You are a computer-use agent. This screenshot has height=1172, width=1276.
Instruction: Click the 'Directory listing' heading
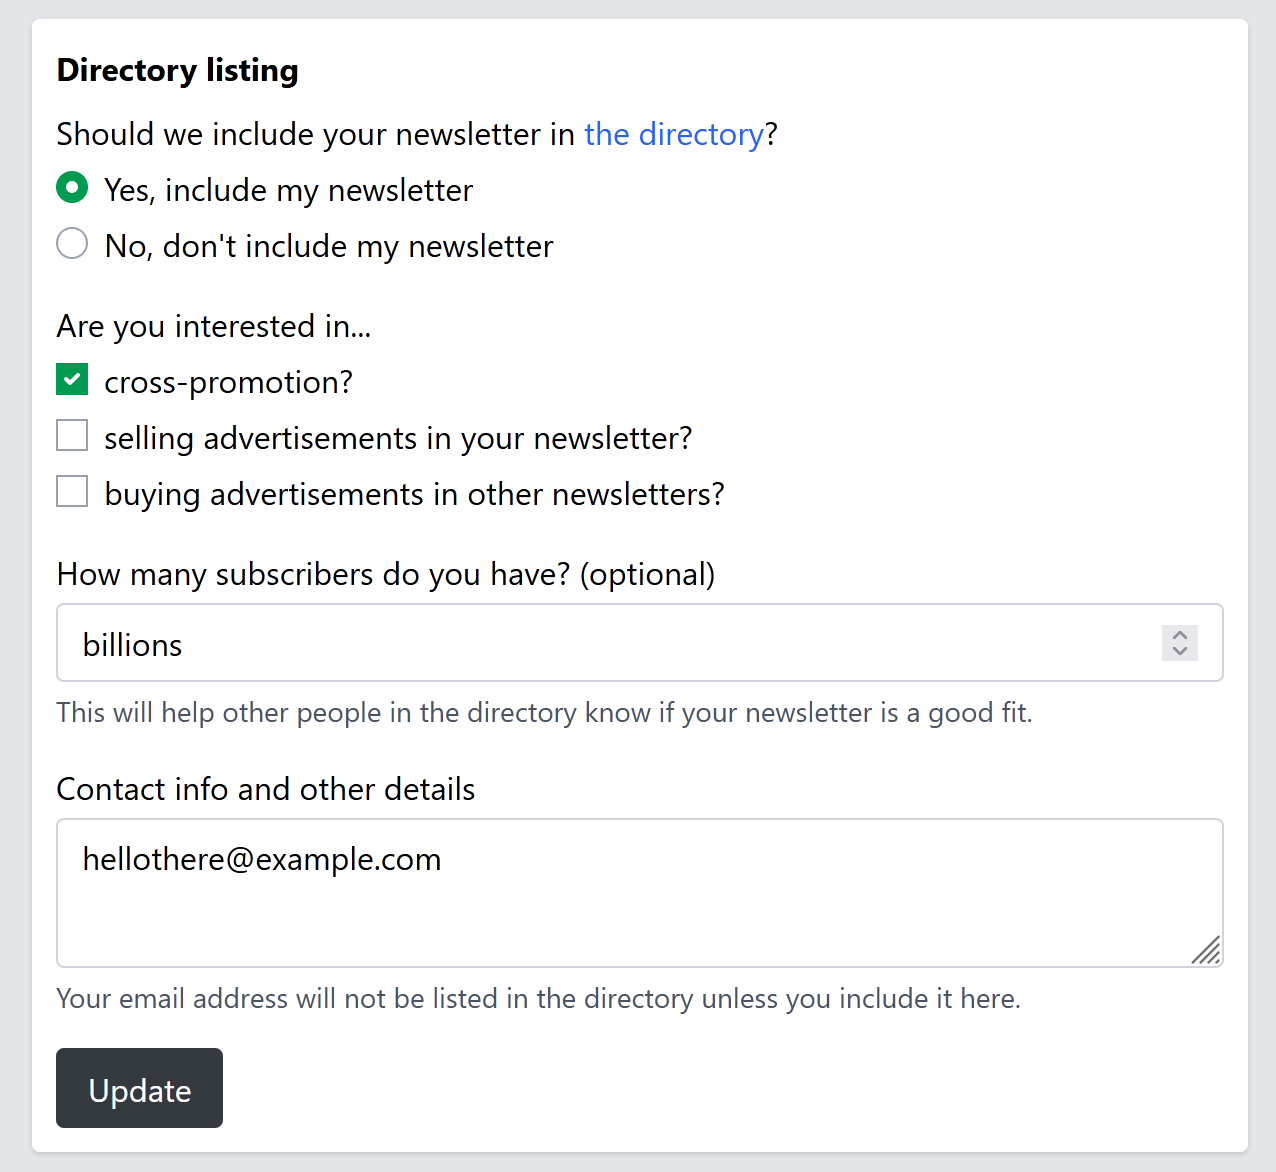tap(178, 70)
